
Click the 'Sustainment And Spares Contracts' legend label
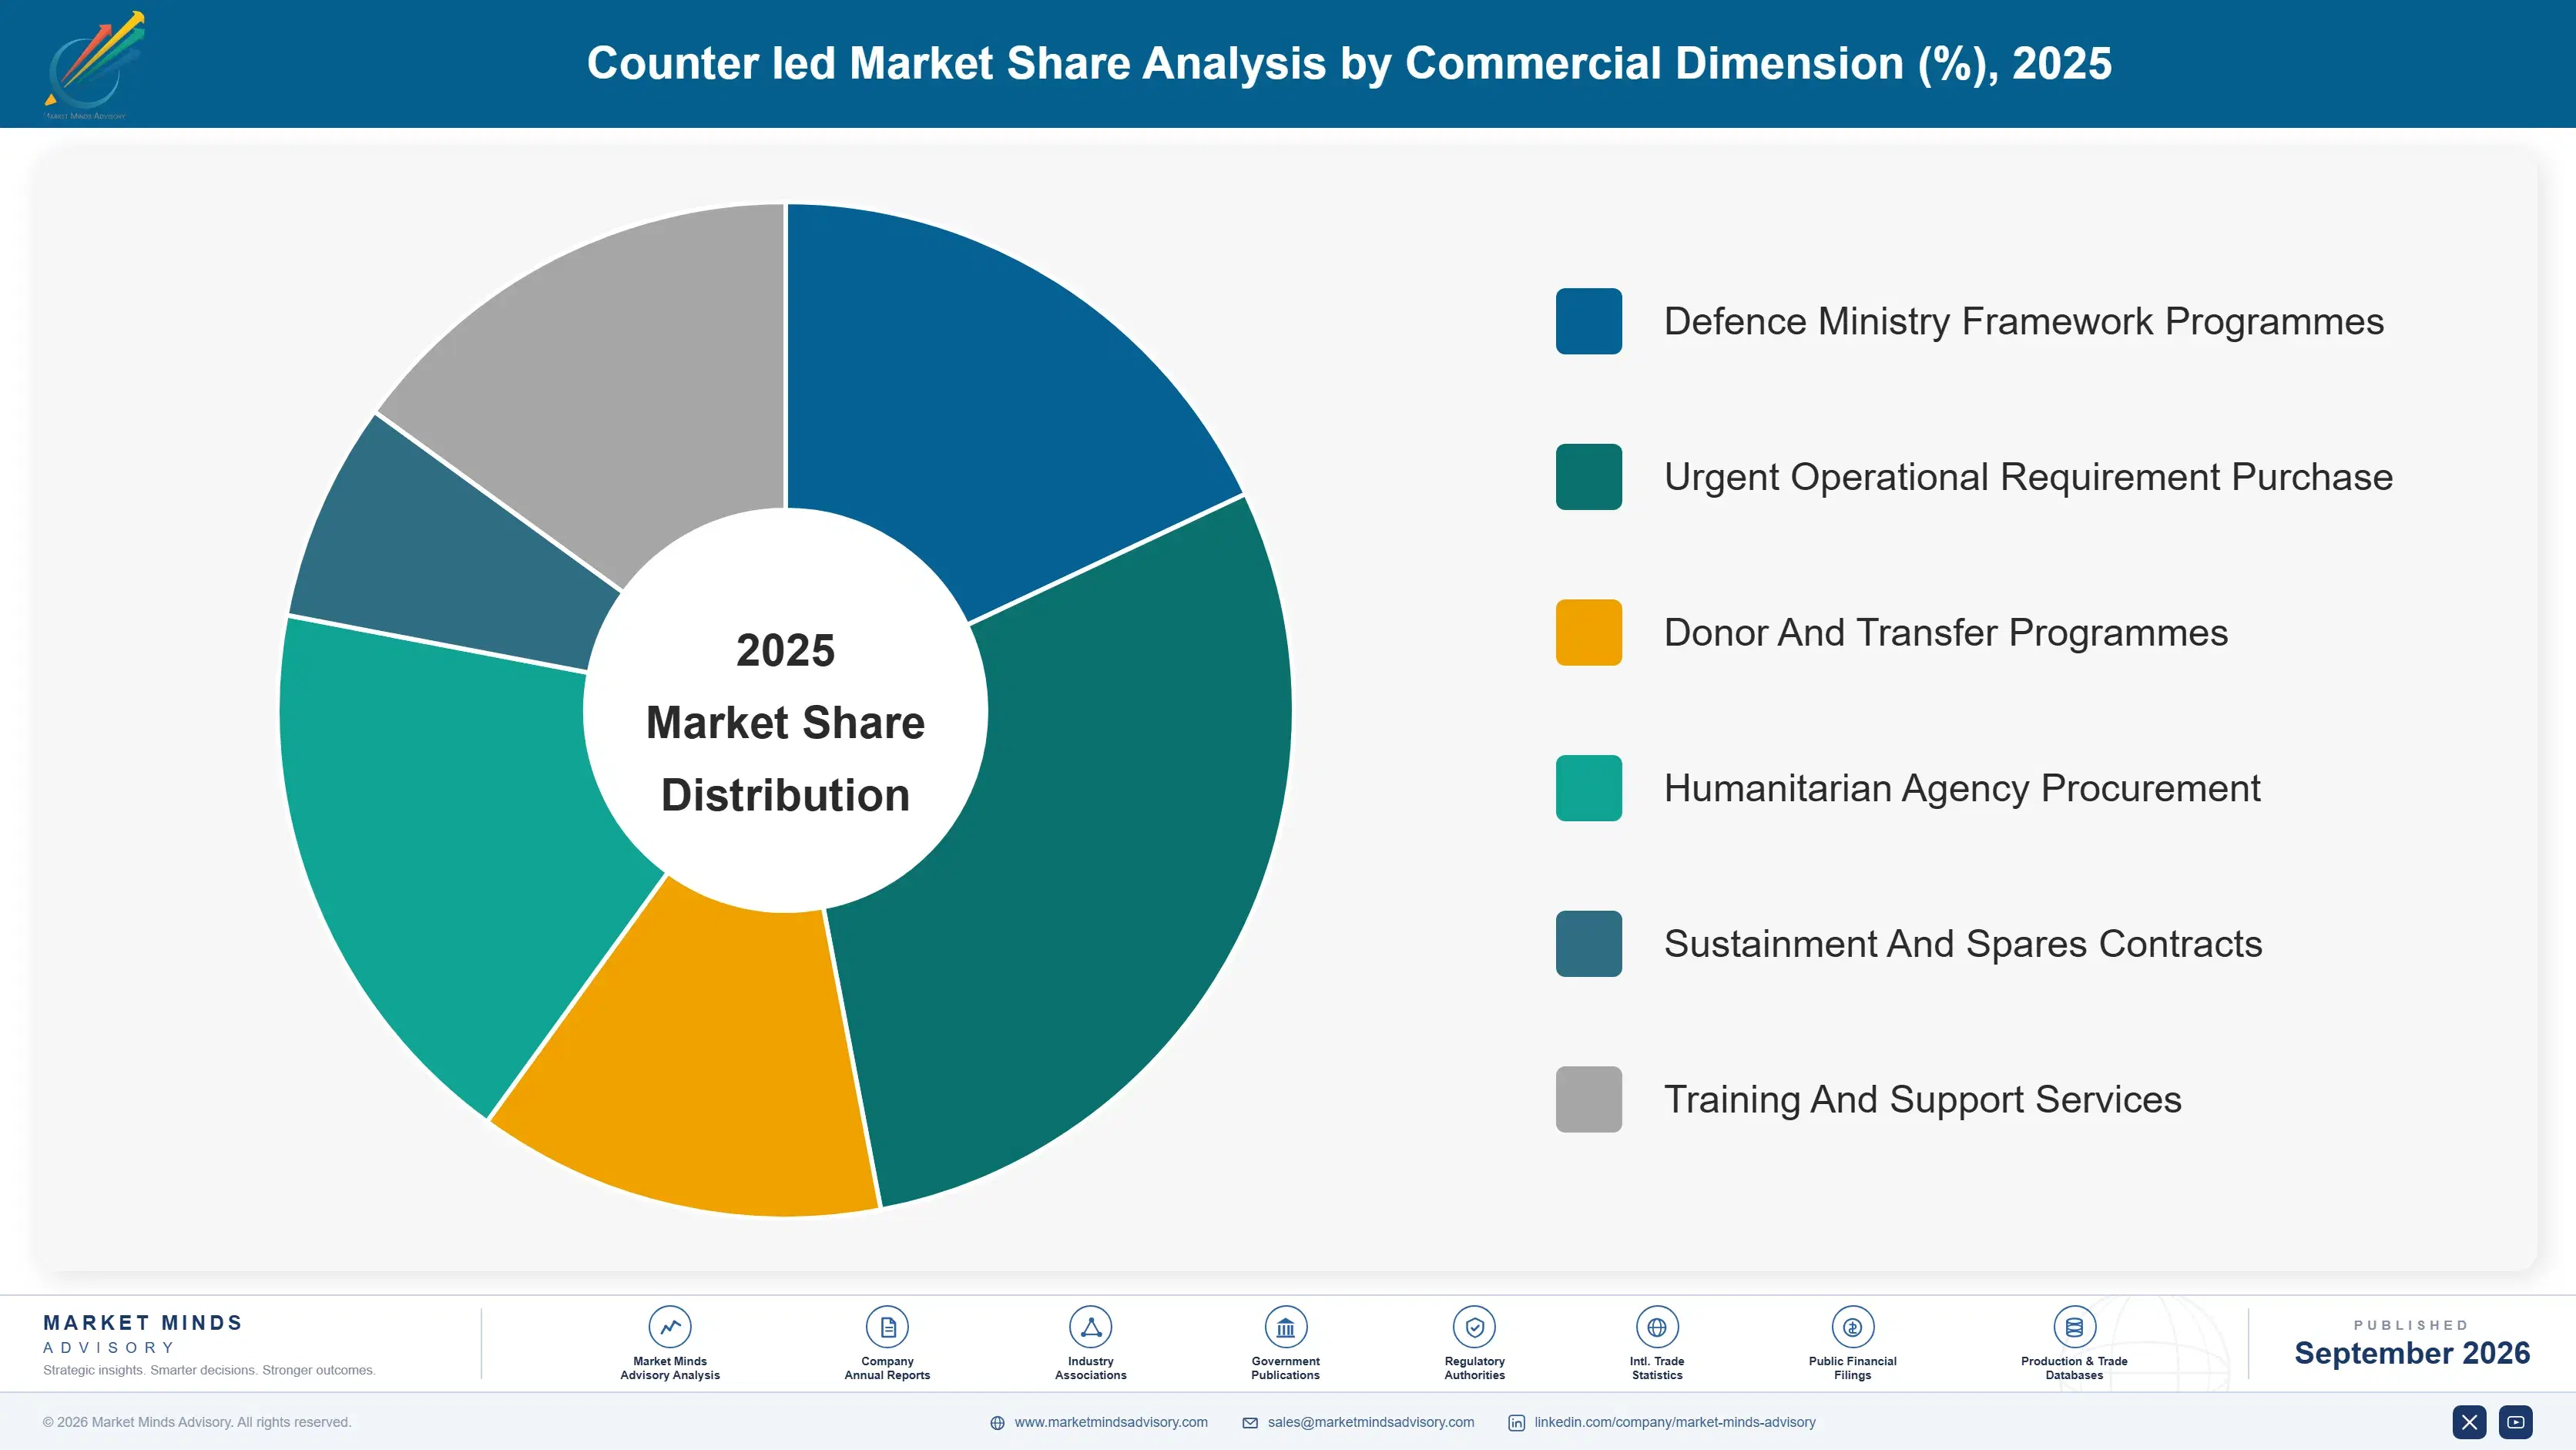[1963, 944]
